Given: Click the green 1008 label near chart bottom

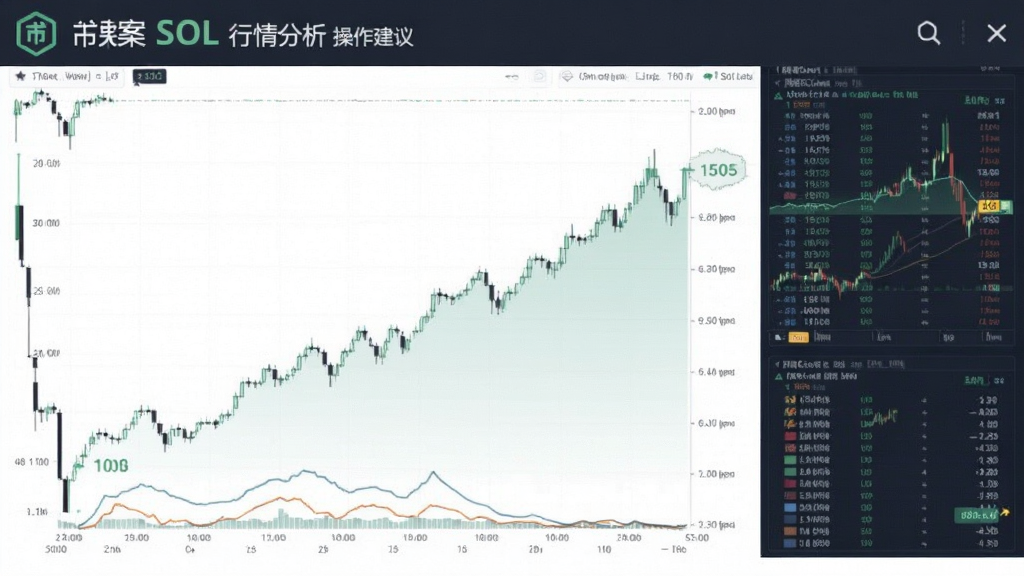Looking at the screenshot, I should (x=111, y=466).
